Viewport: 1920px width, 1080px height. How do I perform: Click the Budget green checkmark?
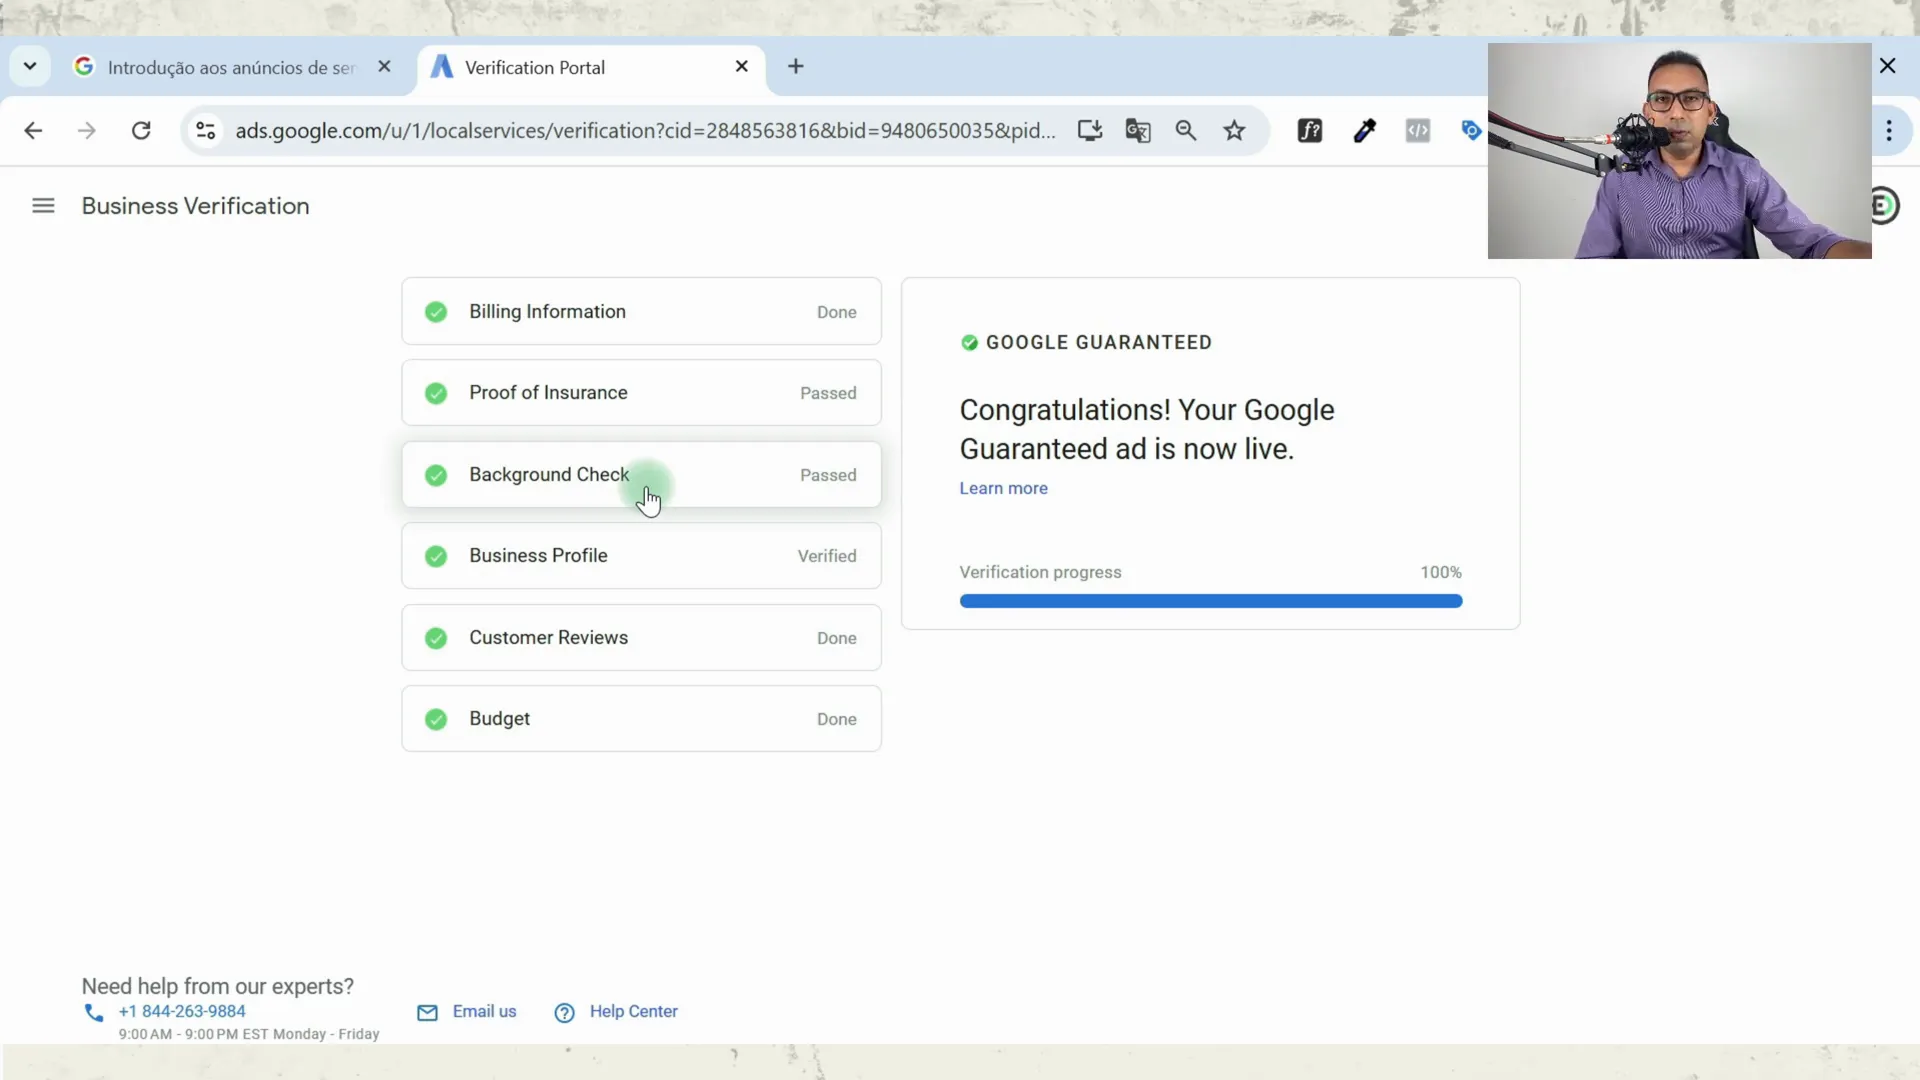[x=436, y=719]
